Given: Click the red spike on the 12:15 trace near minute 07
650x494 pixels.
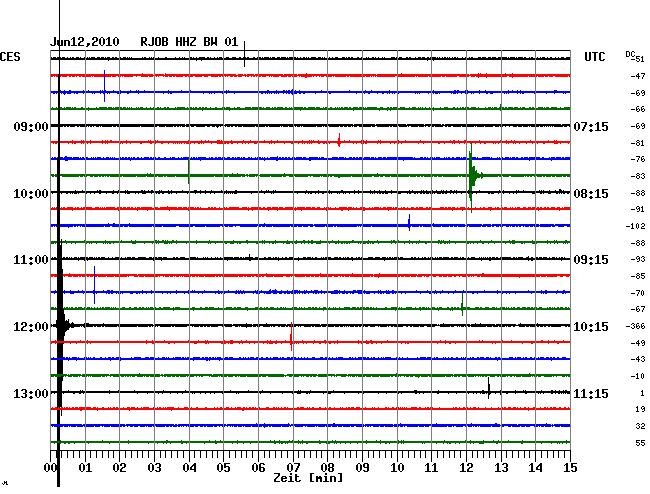Looking at the screenshot, I should click(291, 337).
